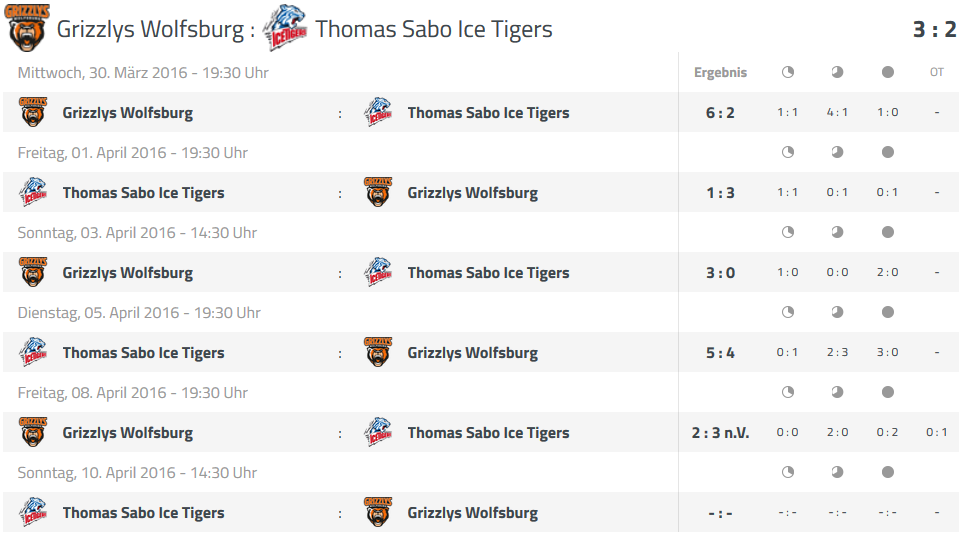This screenshot has width=959, height=533.
Task: Click the OT column header
Action: [x=937, y=72]
